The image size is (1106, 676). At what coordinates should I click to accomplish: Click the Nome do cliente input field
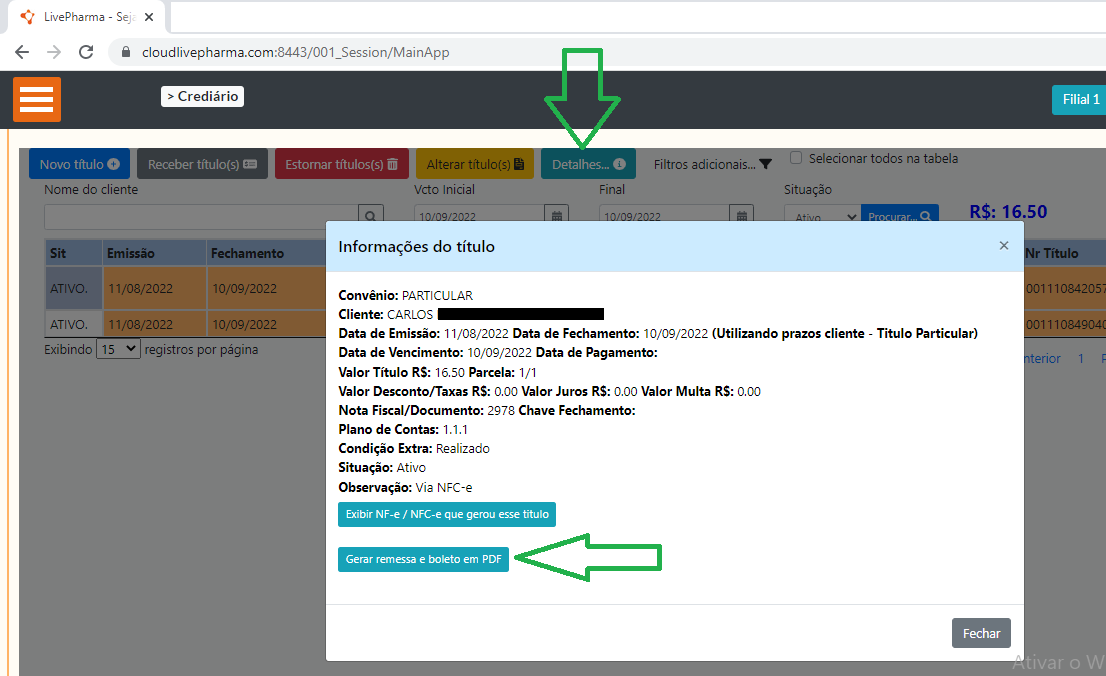pos(200,216)
